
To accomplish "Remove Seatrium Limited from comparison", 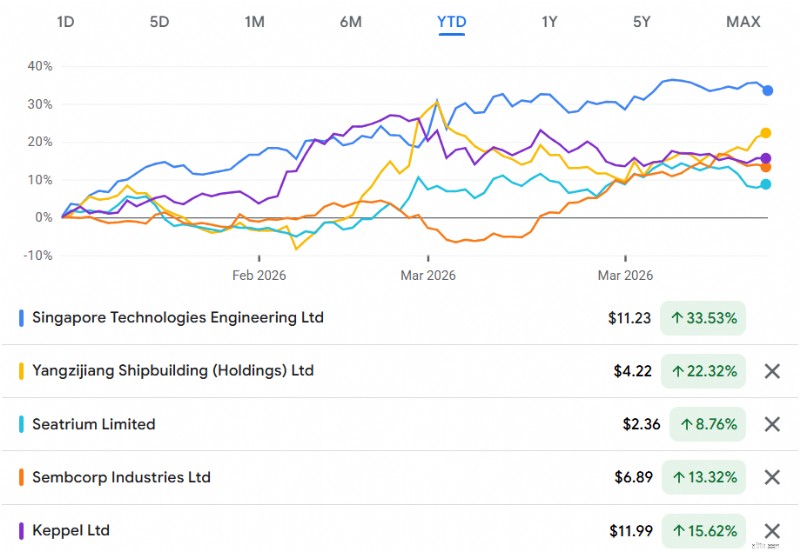I will tap(772, 424).
